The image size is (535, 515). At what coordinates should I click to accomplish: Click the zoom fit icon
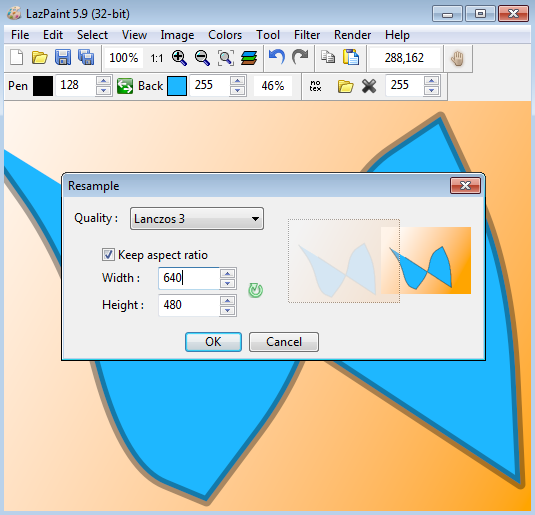pyautogui.click(x=226, y=58)
